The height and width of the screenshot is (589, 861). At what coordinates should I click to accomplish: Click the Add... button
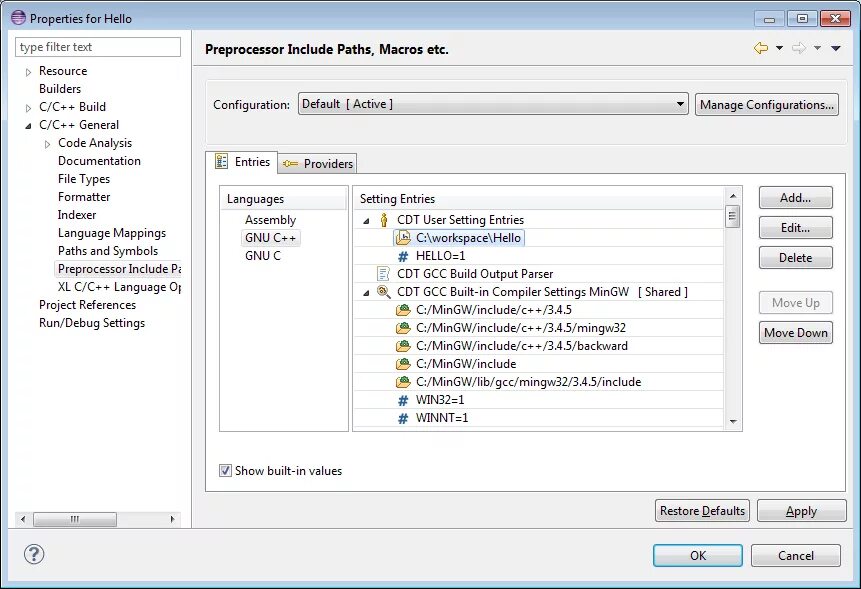(x=796, y=198)
